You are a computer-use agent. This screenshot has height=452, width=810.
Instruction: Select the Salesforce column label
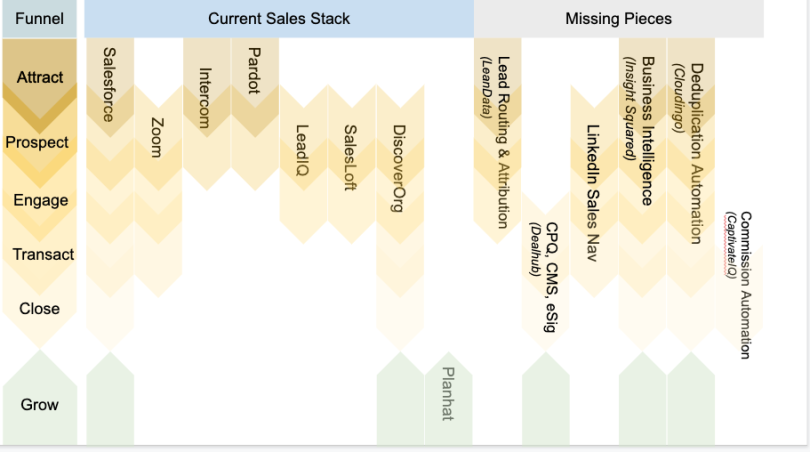tap(109, 85)
